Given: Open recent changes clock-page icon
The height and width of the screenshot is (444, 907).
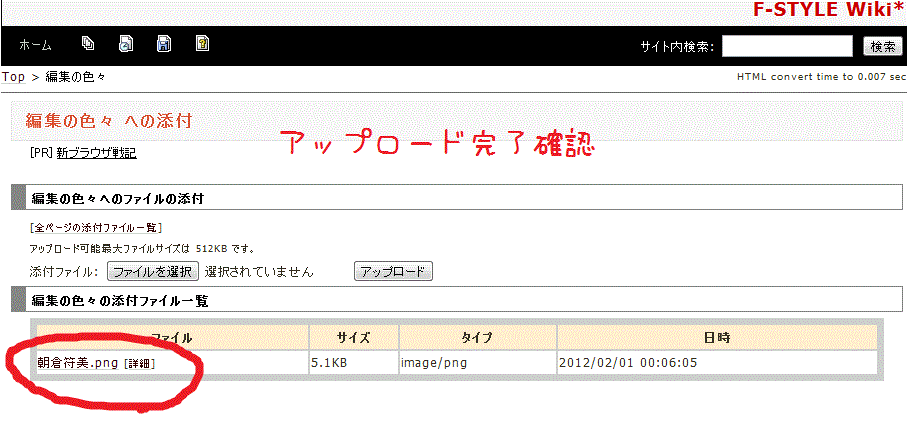Looking at the screenshot, I should click(126, 44).
